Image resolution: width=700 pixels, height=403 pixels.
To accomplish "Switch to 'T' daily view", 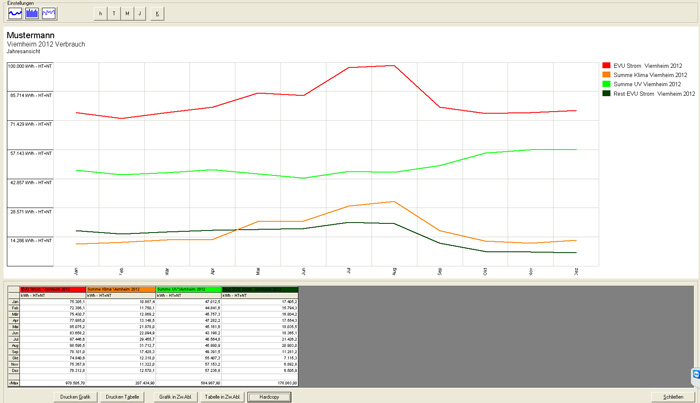I will coord(114,14).
